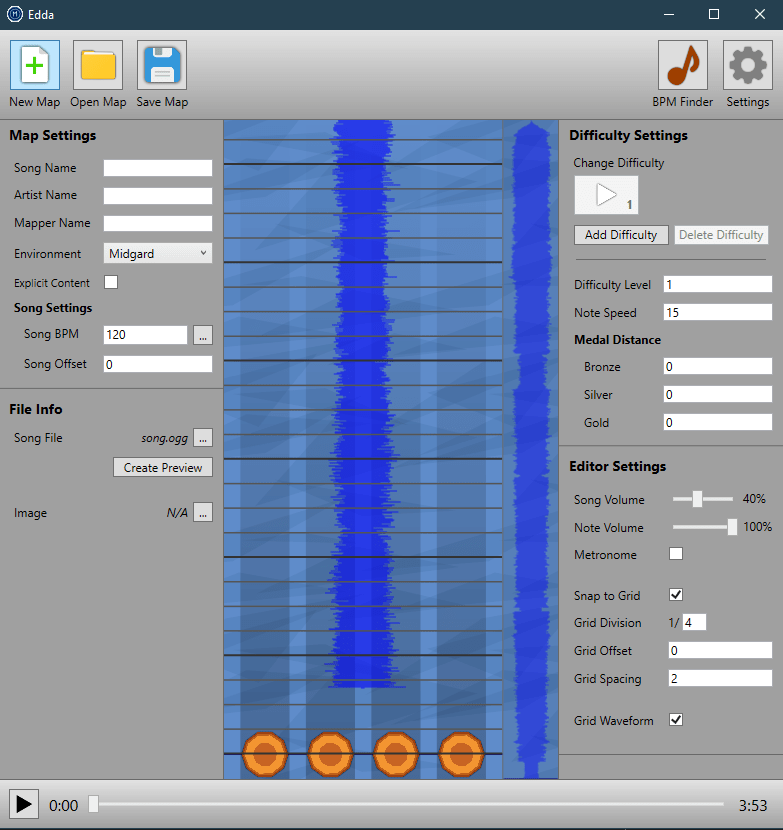Viewport: 783px width, 830px height.
Task: Click the "N/A" image value text
Action: (x=177, y=513)
